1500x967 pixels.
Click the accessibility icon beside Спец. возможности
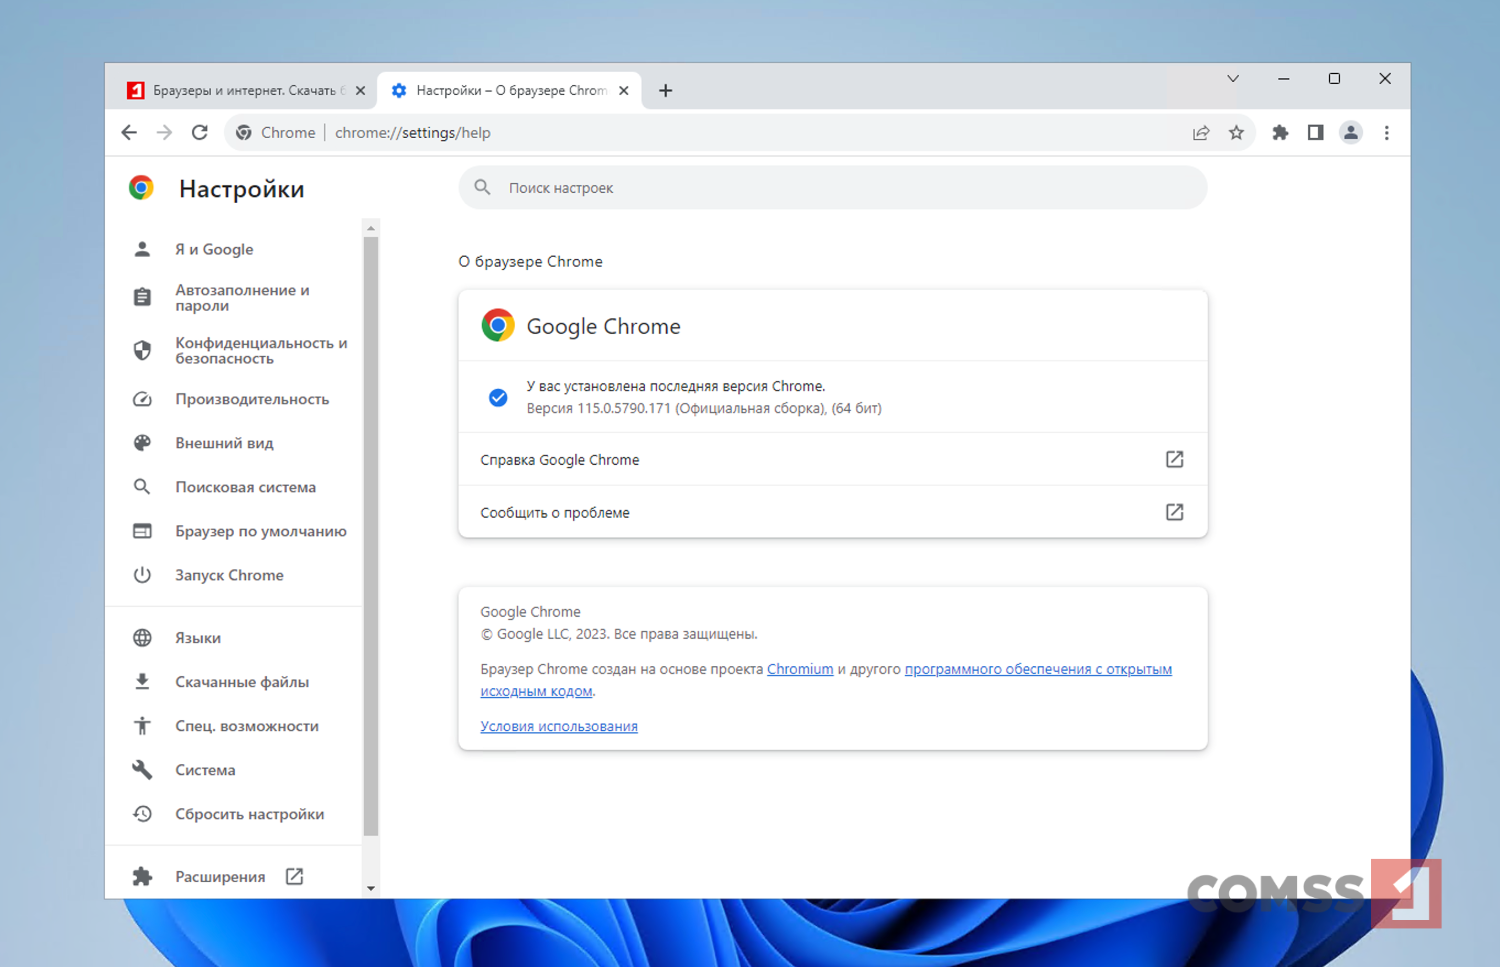tap(142, 725)
